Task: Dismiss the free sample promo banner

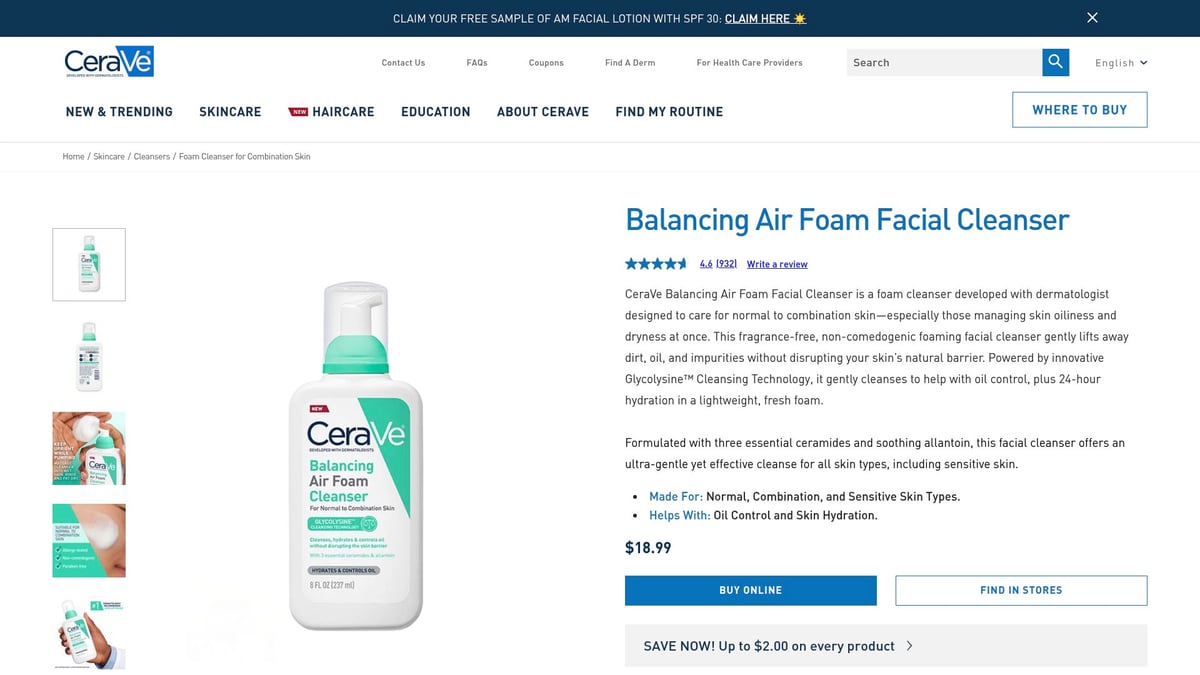Action: point(1091,17)
